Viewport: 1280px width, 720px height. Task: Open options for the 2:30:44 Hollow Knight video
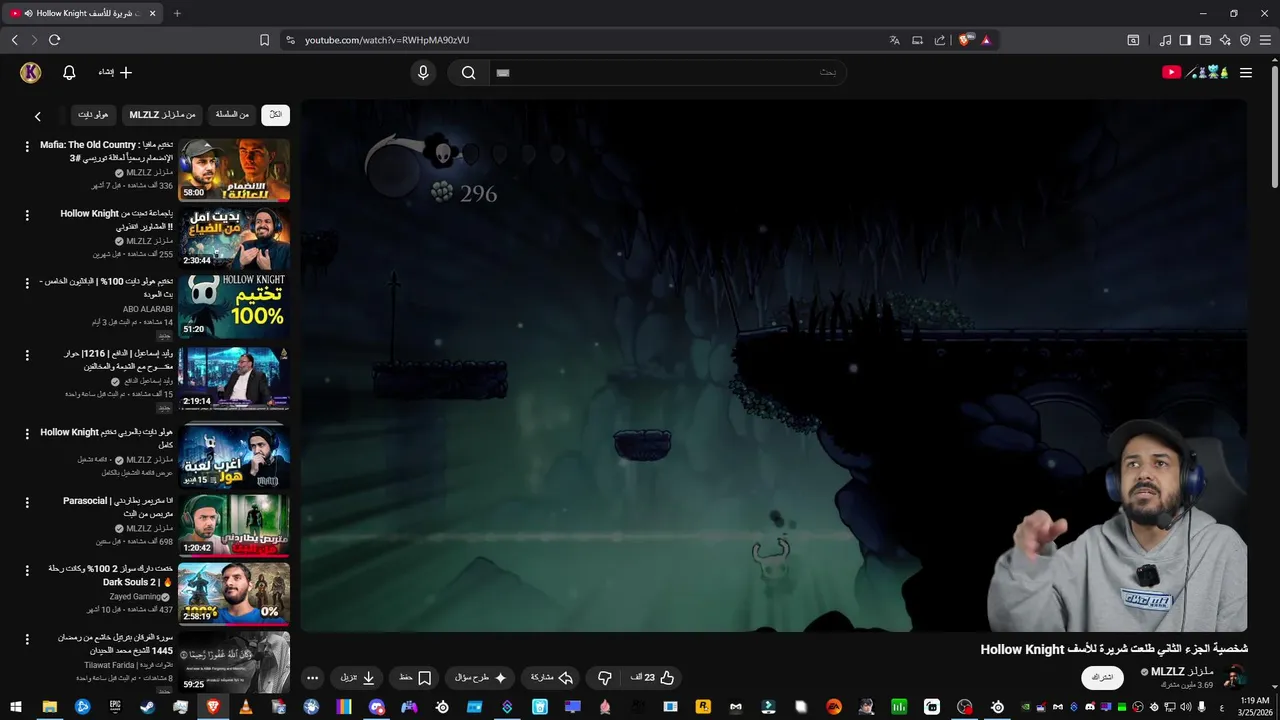click(x=27, y=215)
